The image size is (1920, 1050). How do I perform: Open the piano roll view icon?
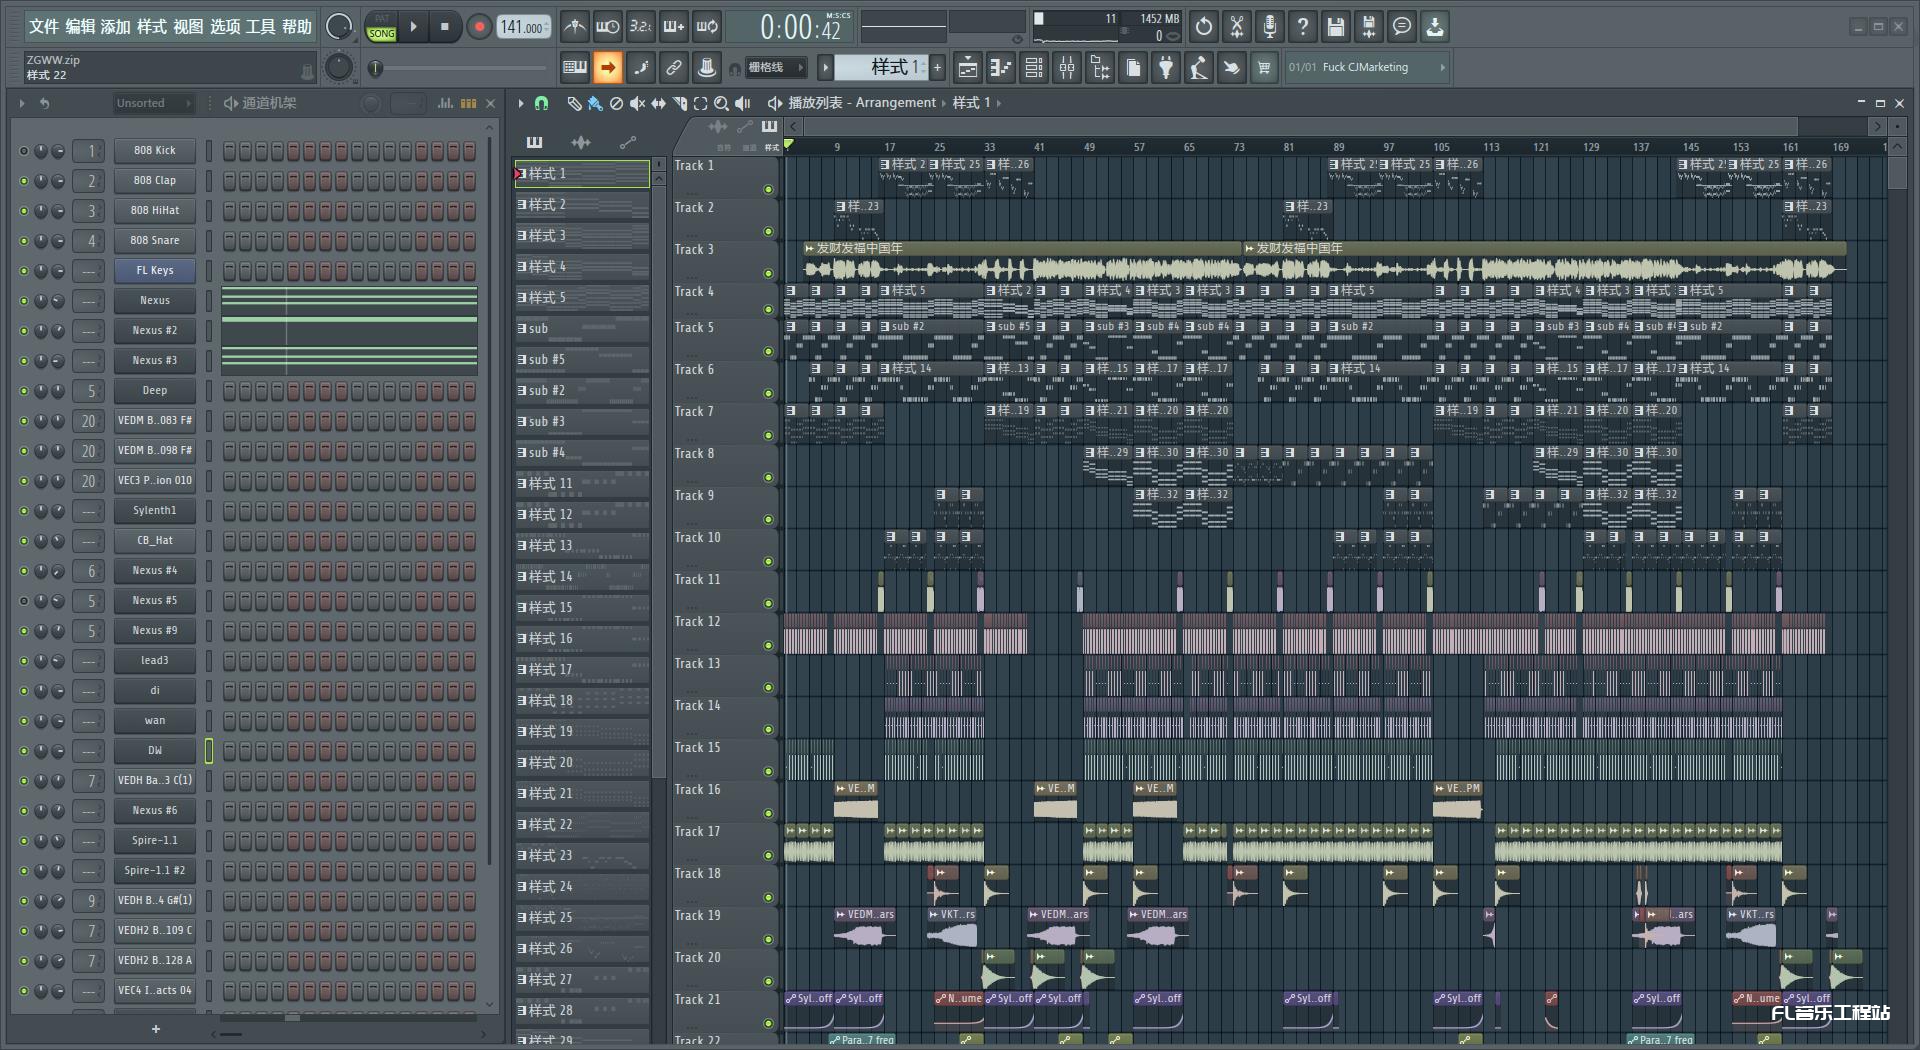point(1001,67)
